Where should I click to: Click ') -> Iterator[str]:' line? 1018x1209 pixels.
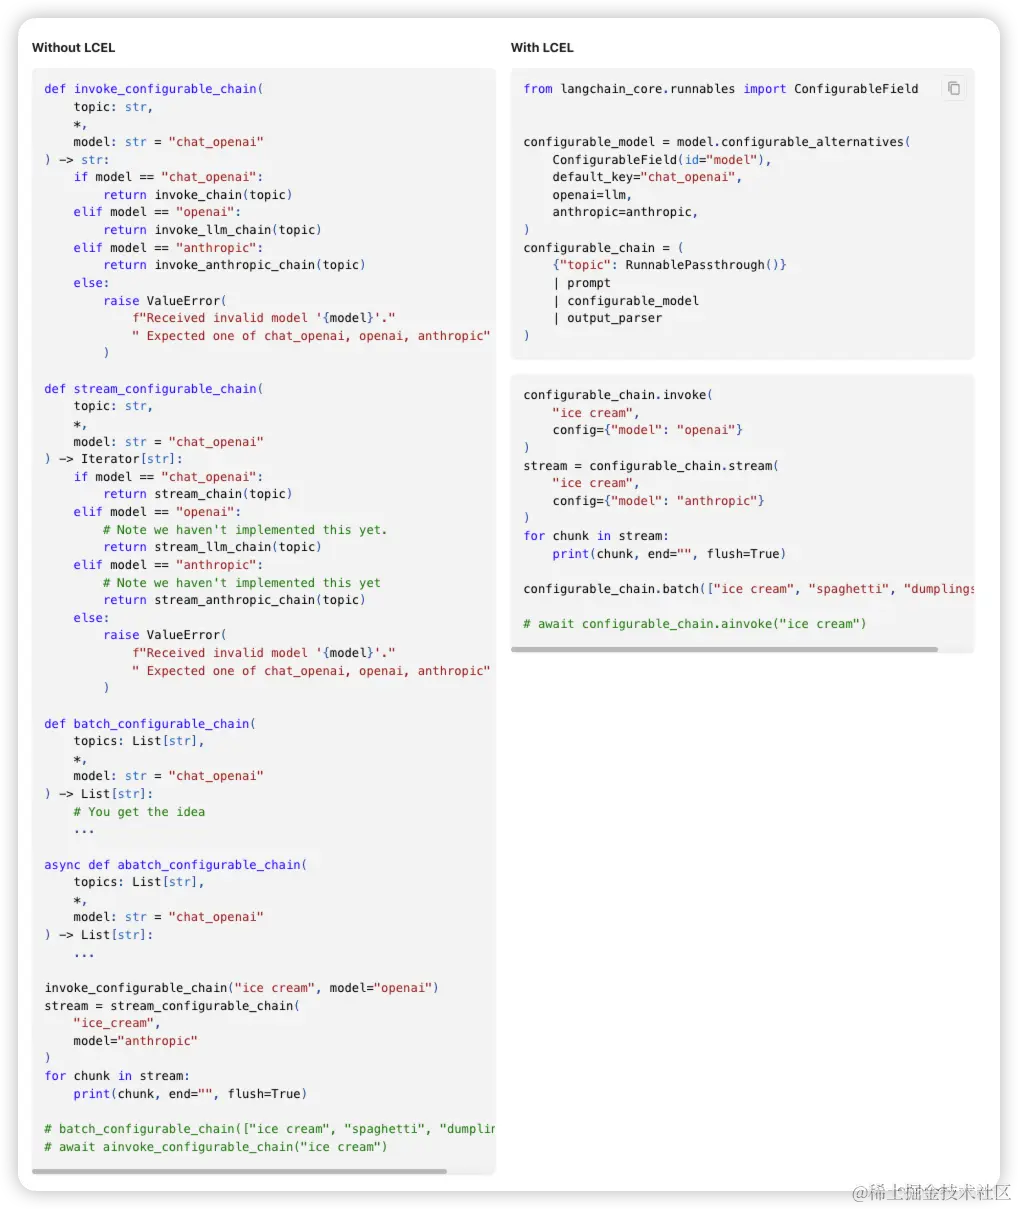(x=113, y=459)
